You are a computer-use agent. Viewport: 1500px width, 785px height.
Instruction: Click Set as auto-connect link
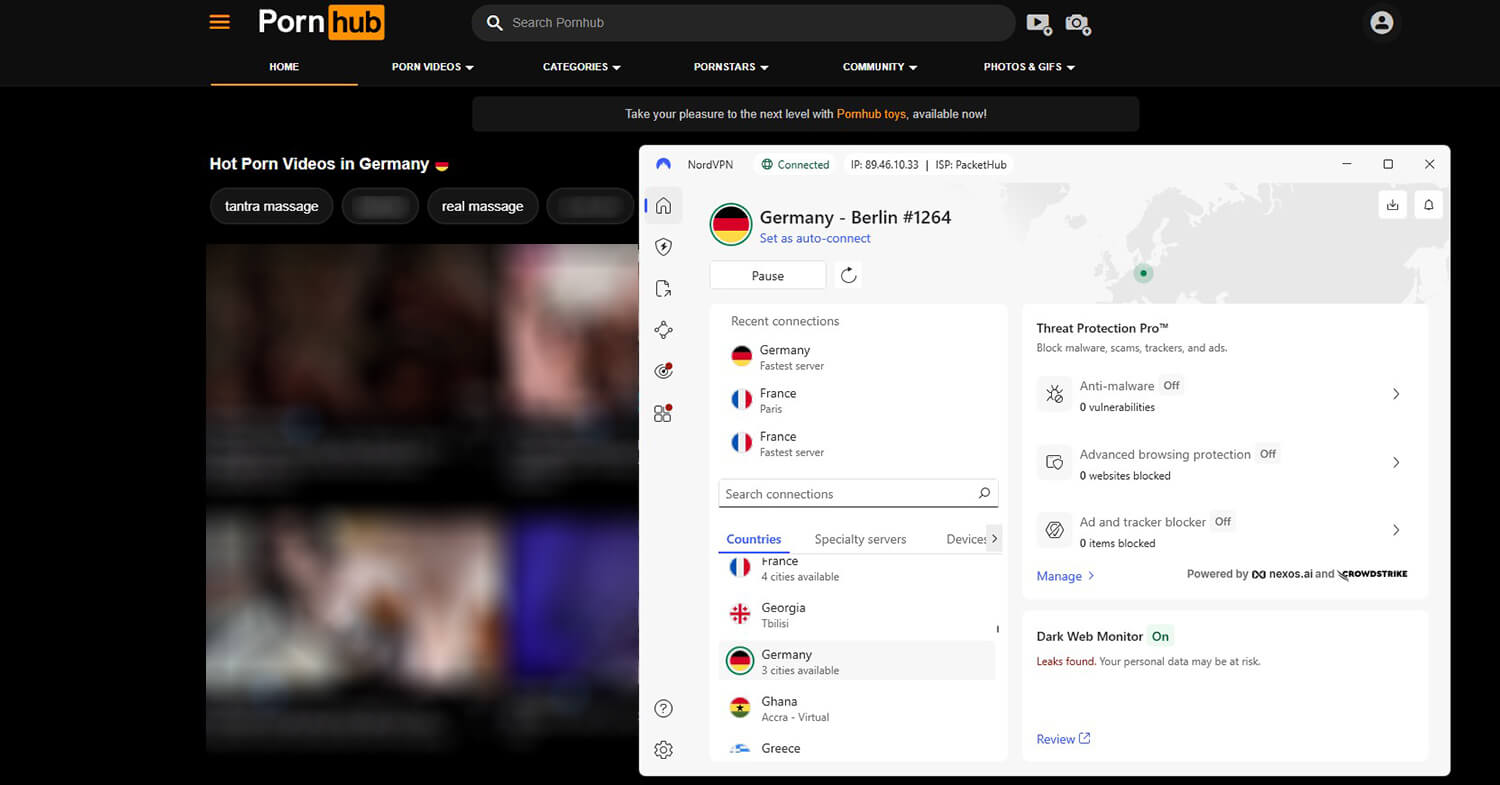(815, 238)
